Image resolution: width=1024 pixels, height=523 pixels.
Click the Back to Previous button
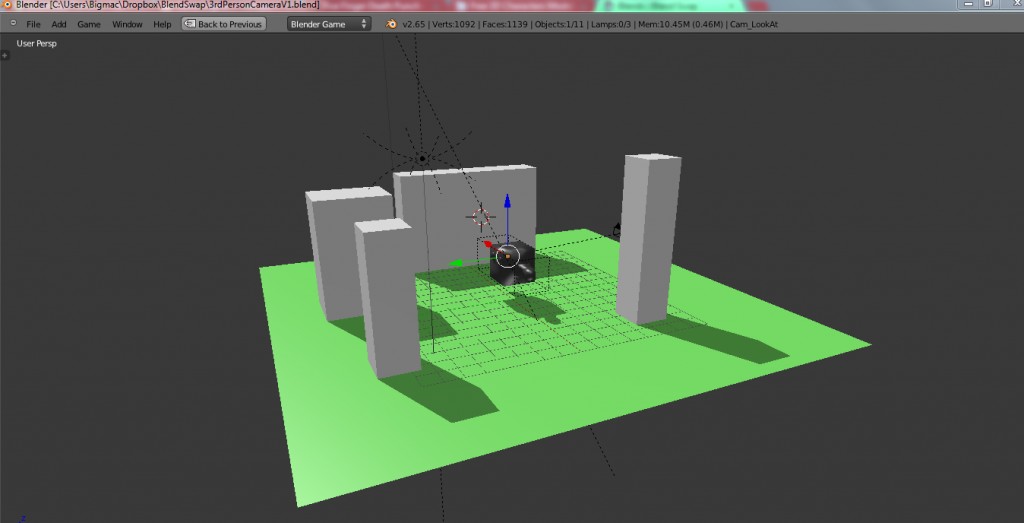223,24
